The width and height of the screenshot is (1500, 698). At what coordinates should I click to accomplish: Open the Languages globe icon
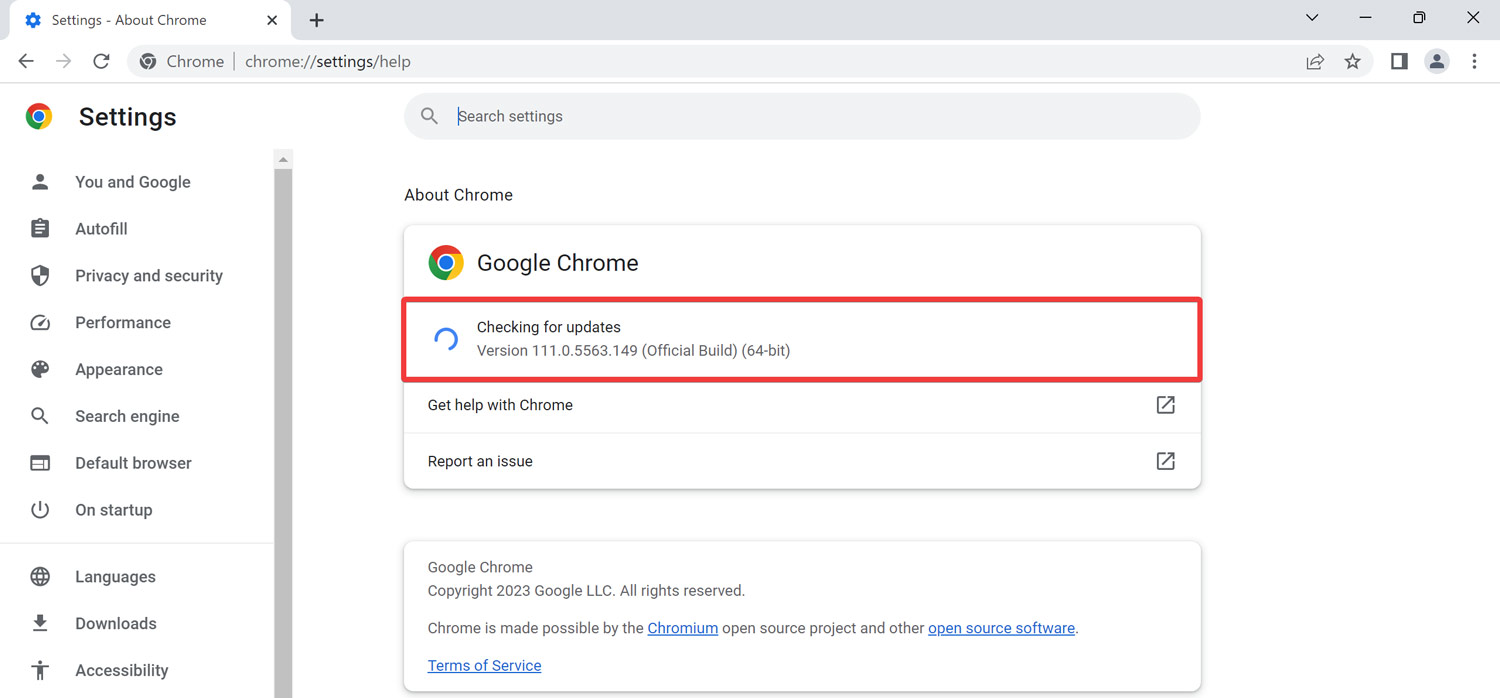(x=40, y=576)
